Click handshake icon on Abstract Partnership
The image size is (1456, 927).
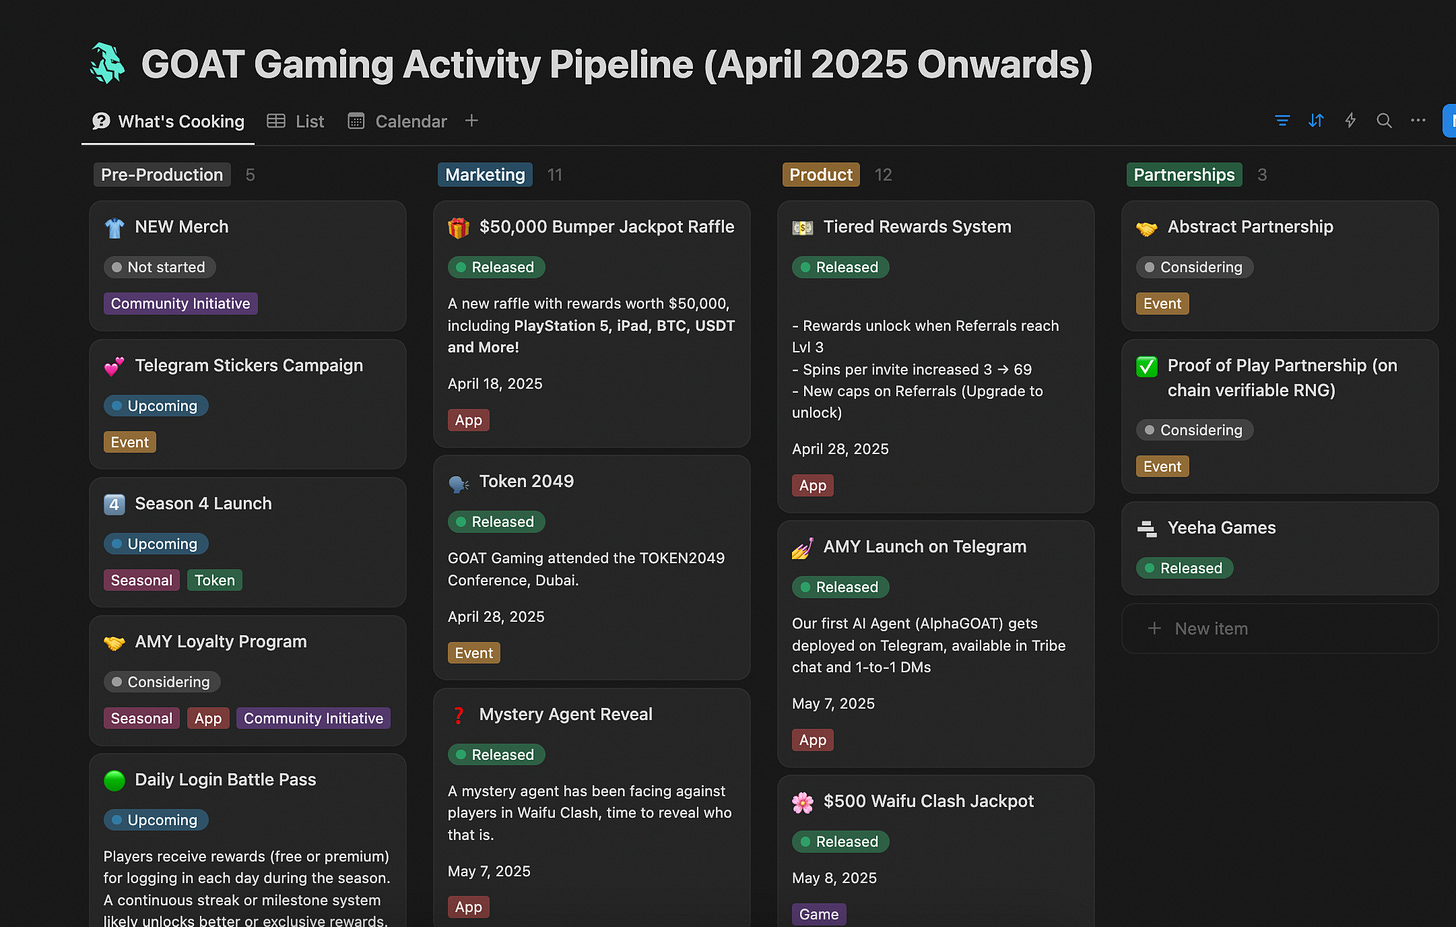(1147, 228)
